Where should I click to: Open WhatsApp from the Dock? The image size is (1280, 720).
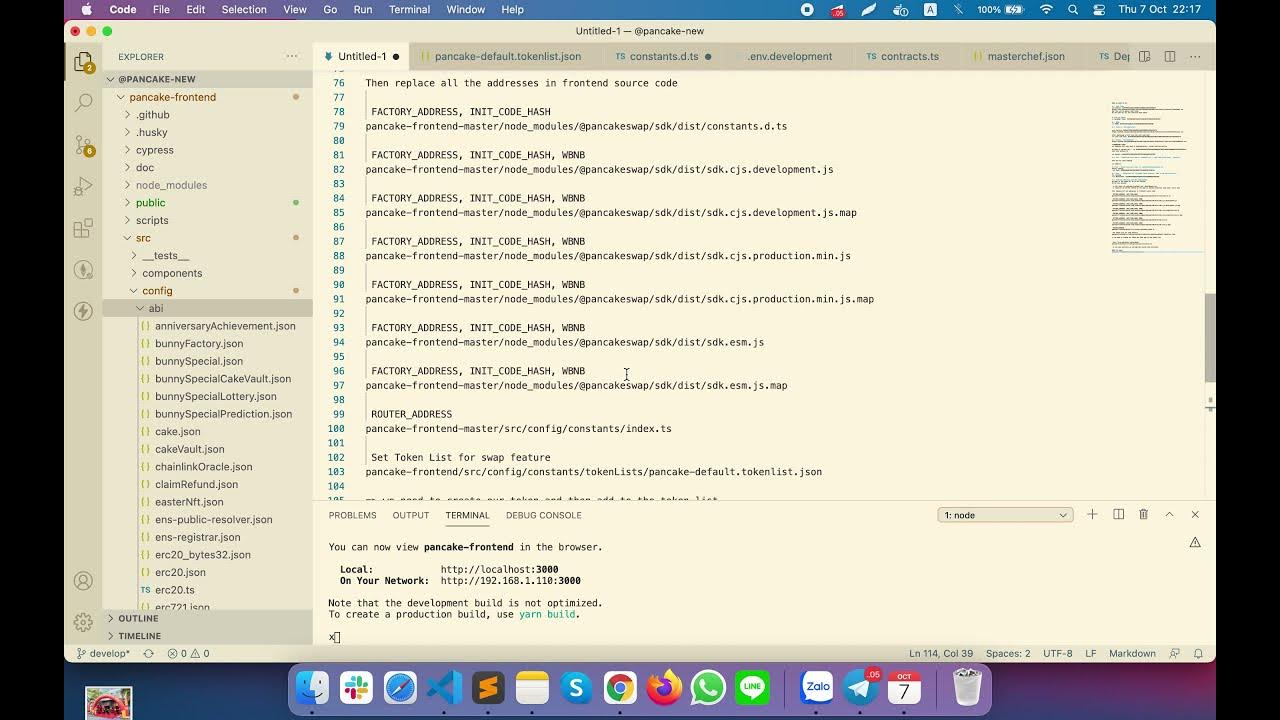point(708,688)
